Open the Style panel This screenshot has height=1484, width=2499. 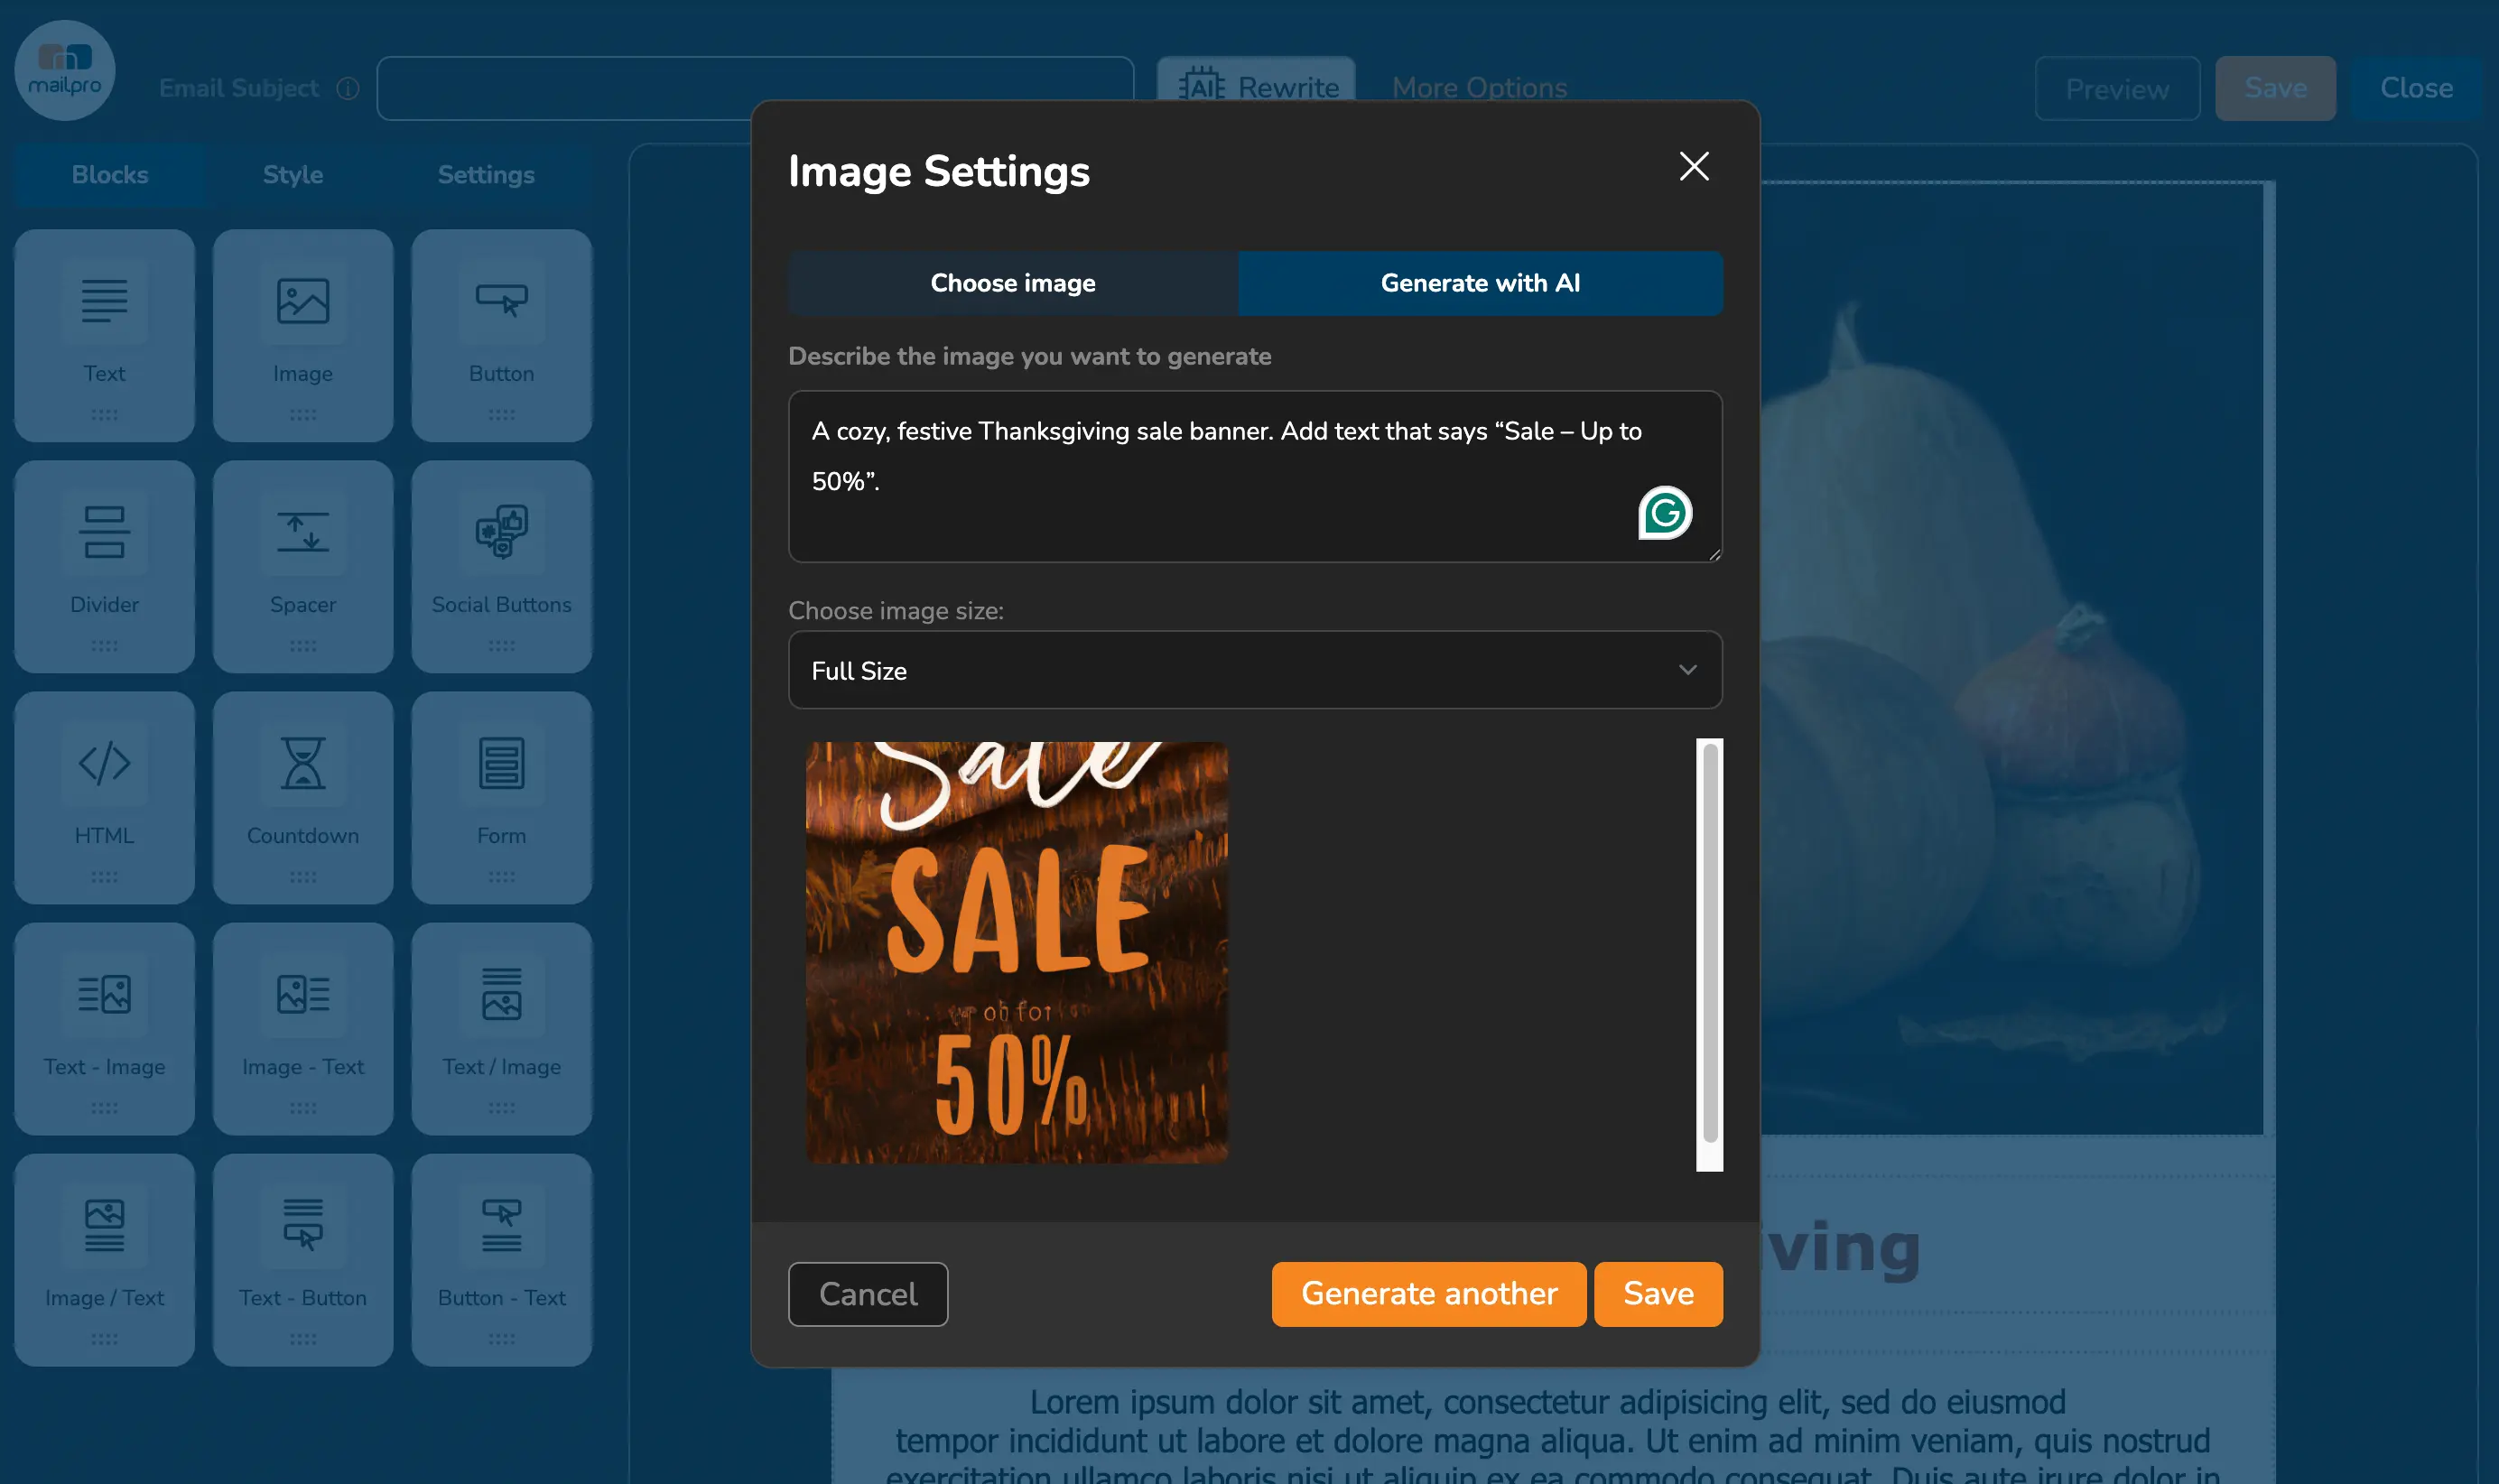[292, 175]
